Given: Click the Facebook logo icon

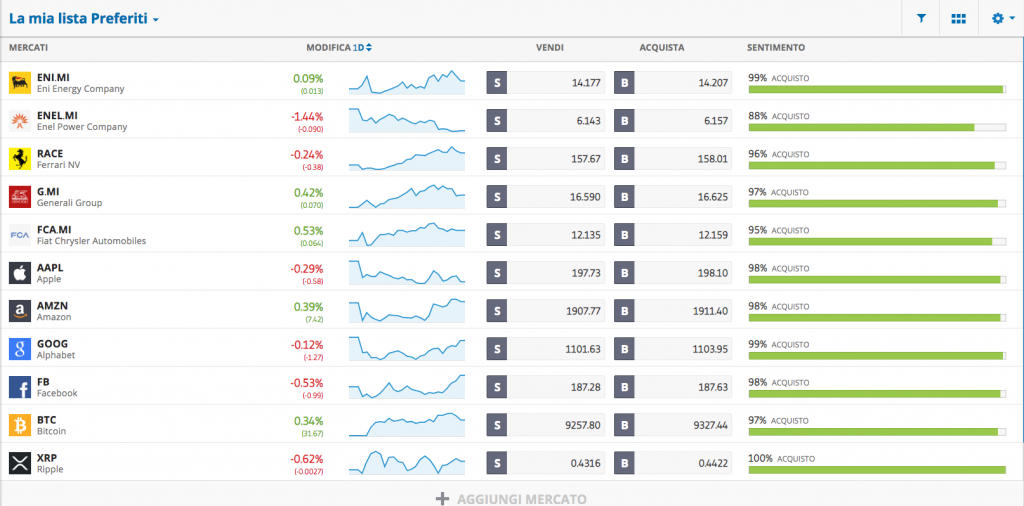Looking at the screenshot, I should click(x=20, y=387).
